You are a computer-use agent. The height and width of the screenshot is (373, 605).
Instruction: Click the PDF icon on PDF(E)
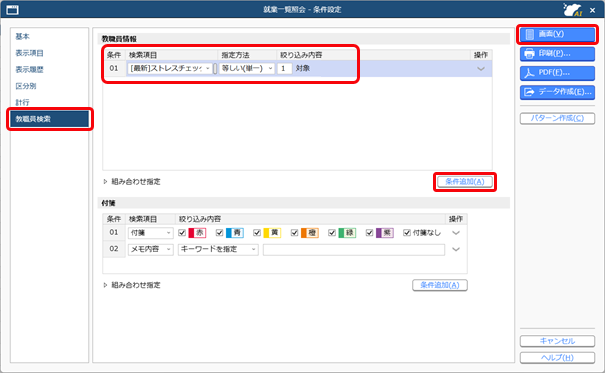[x=529, y=73]
